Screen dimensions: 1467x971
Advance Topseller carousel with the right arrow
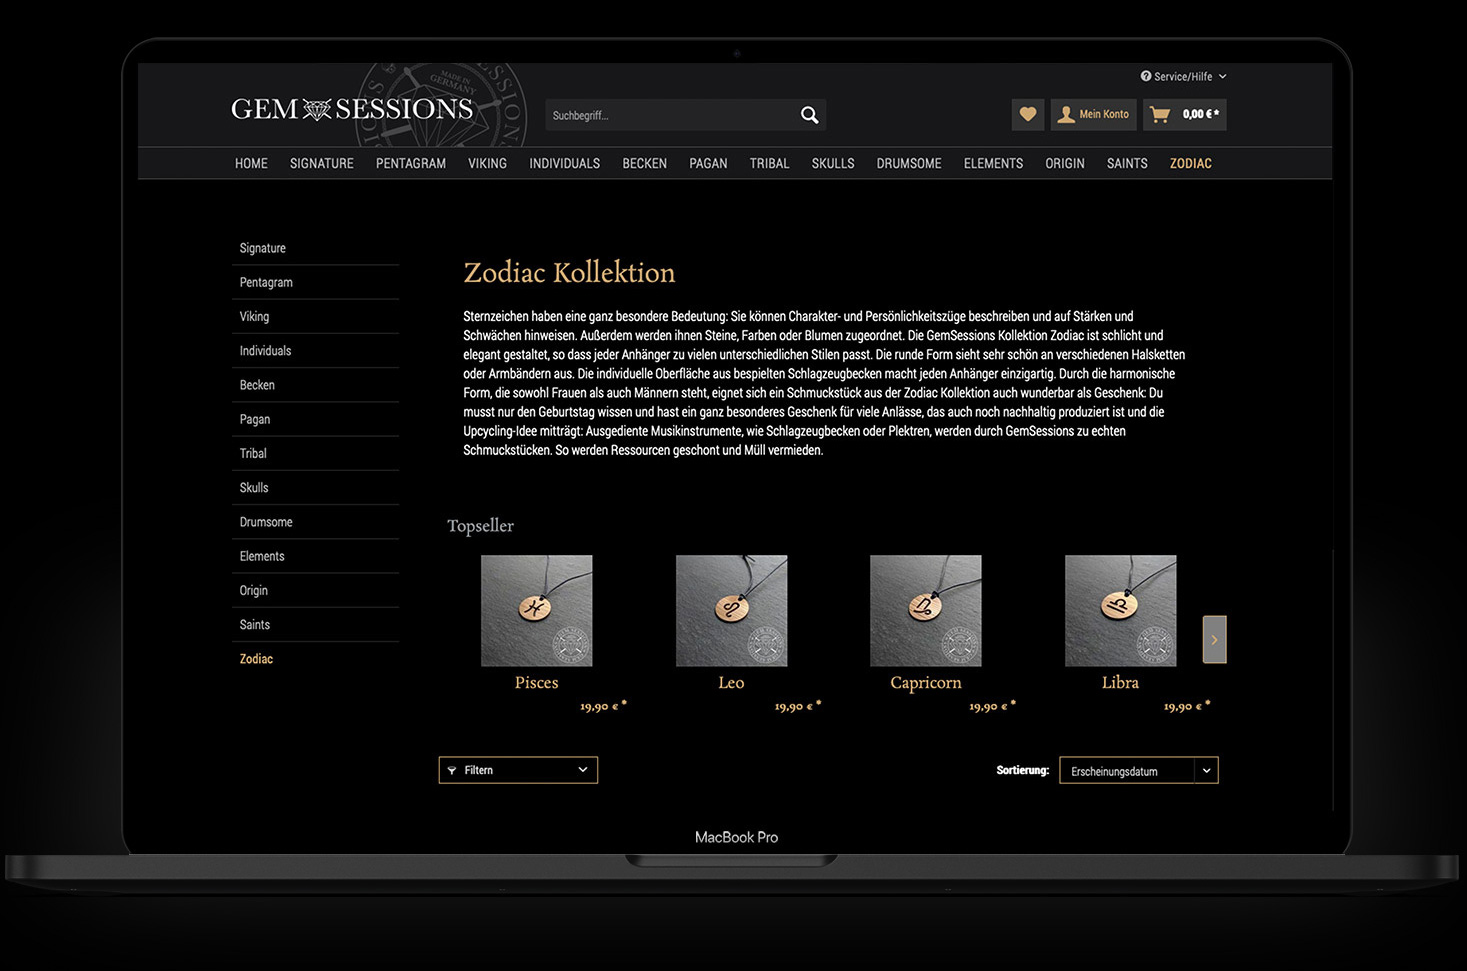1214,639
